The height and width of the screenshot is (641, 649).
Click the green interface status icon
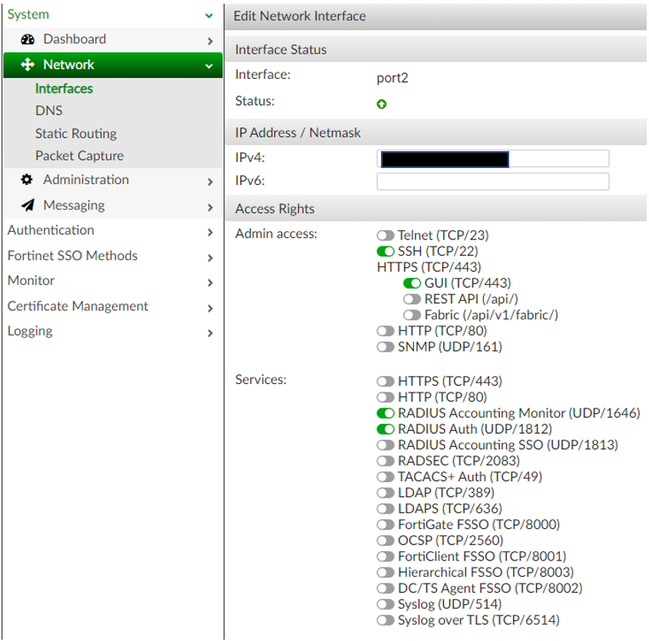(382, 104)
